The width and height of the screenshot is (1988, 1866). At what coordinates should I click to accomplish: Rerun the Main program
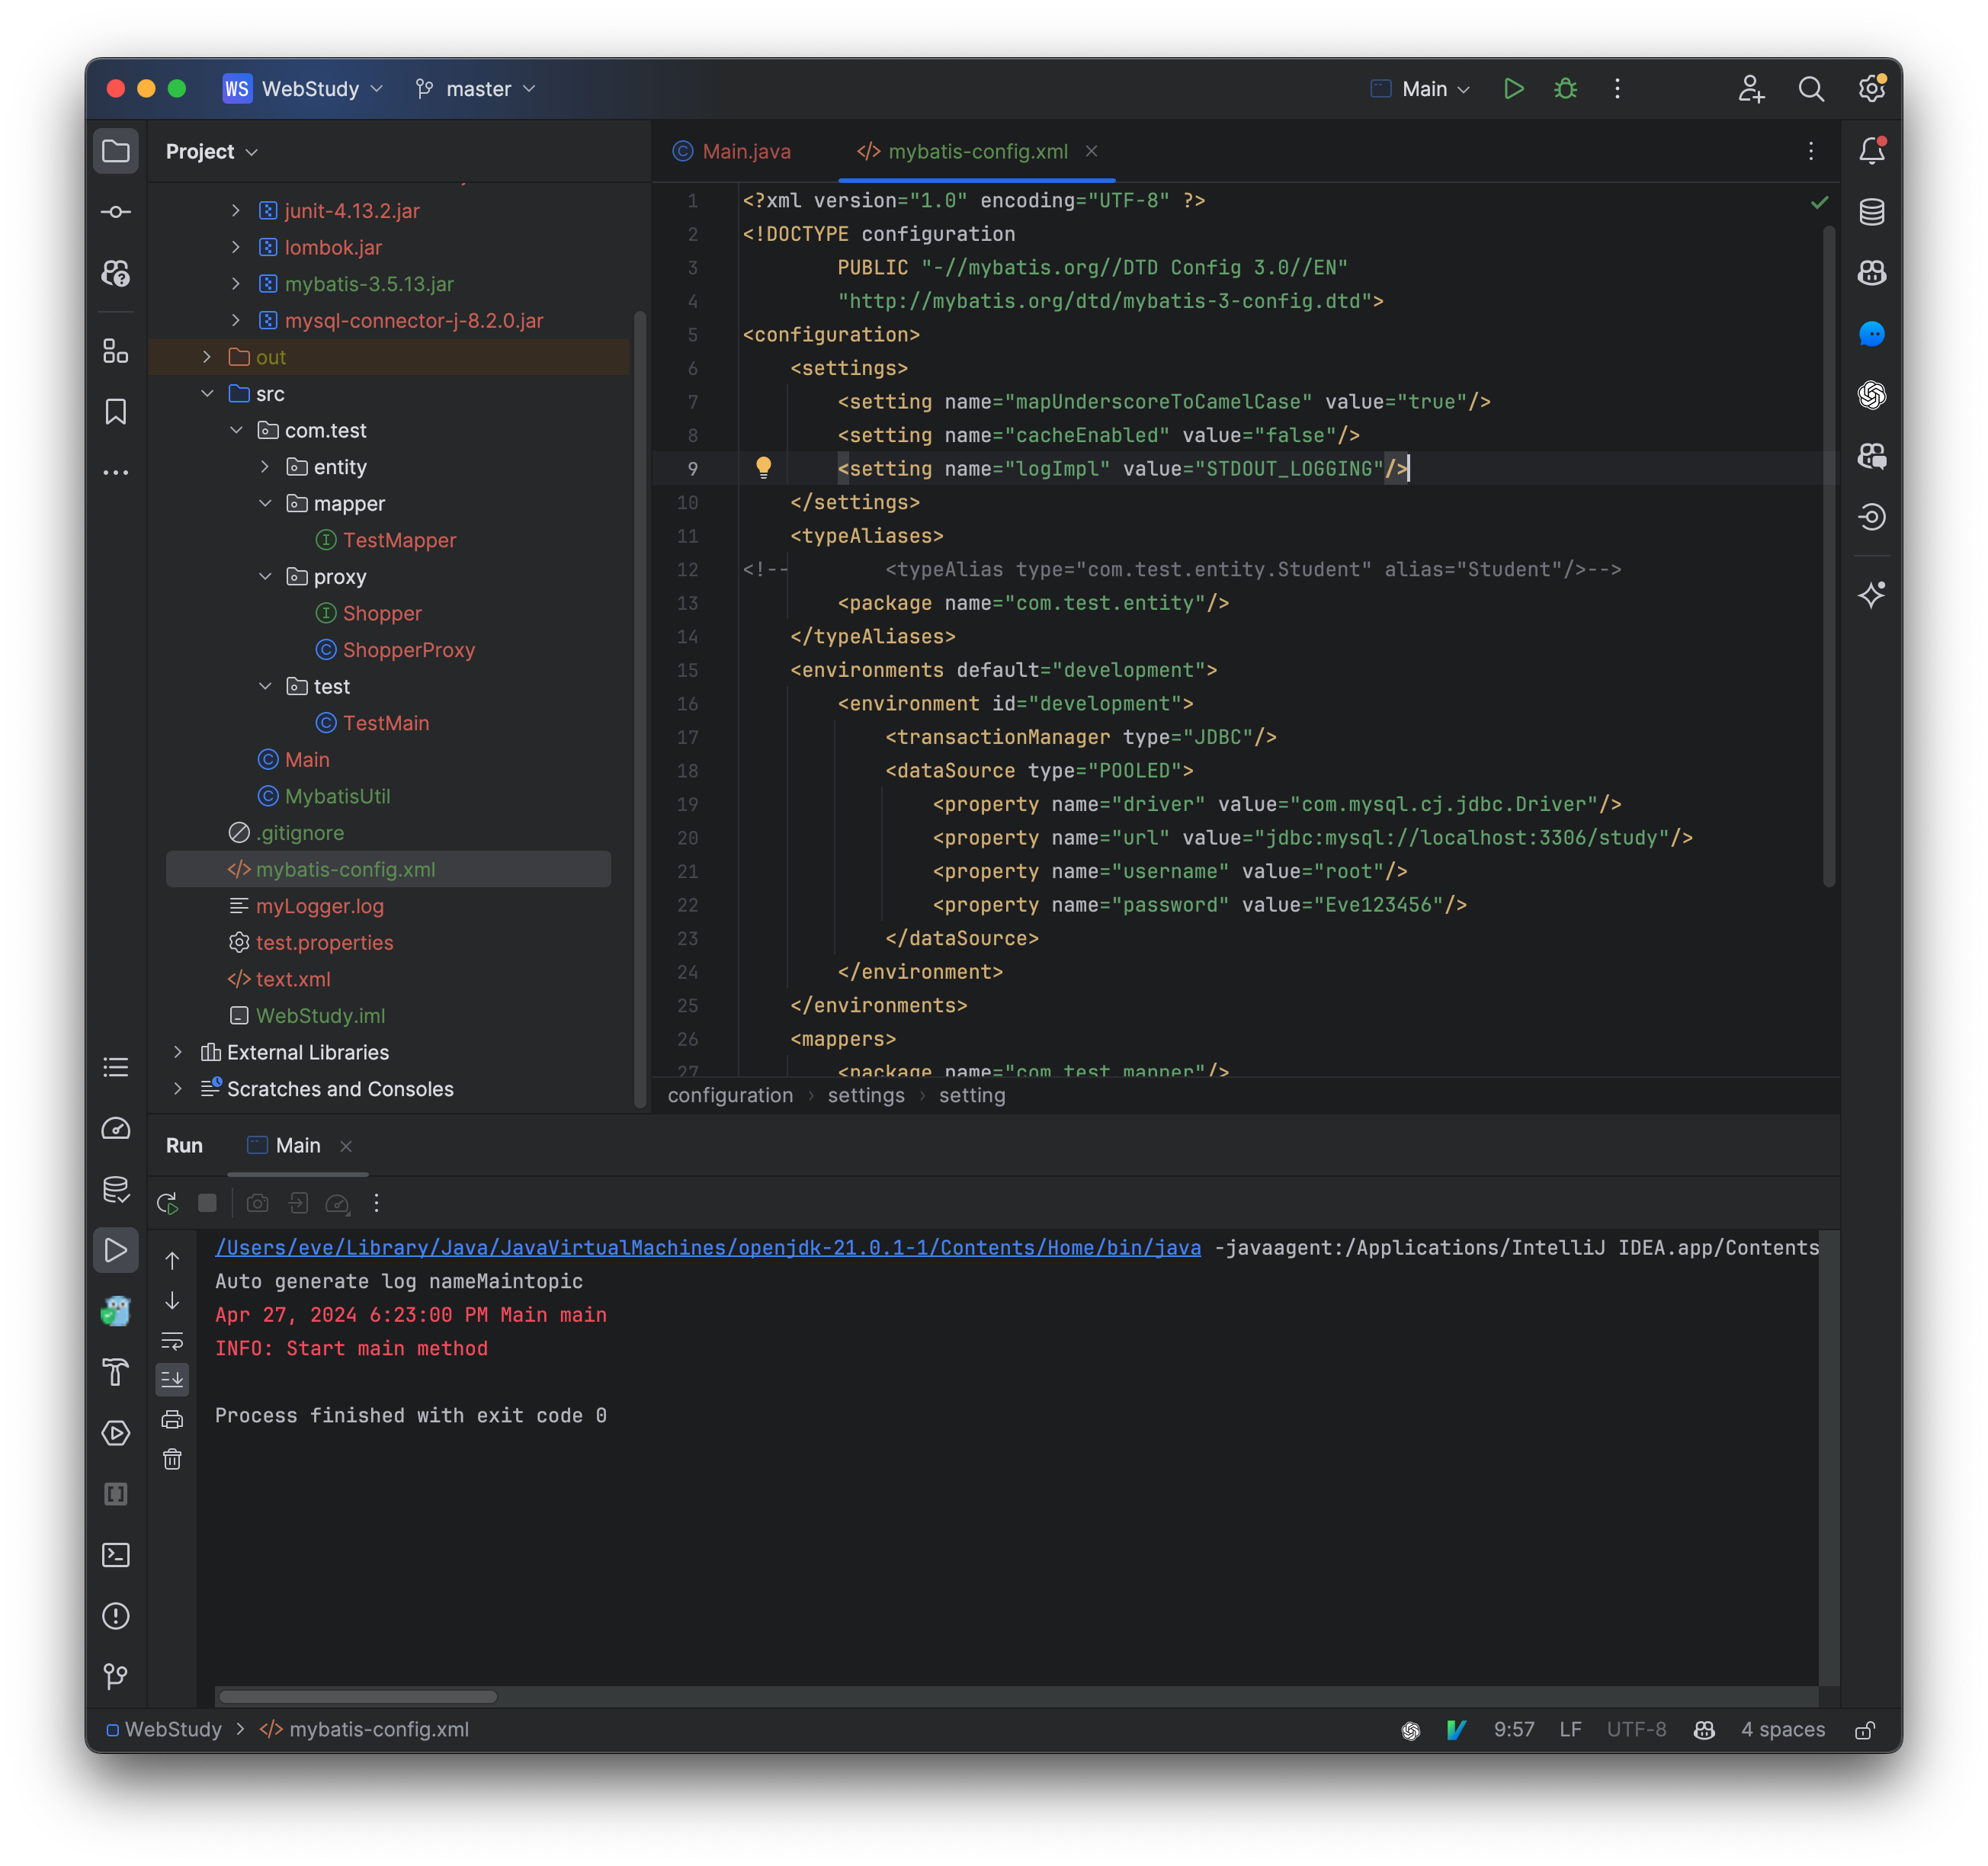point(167,1203)
